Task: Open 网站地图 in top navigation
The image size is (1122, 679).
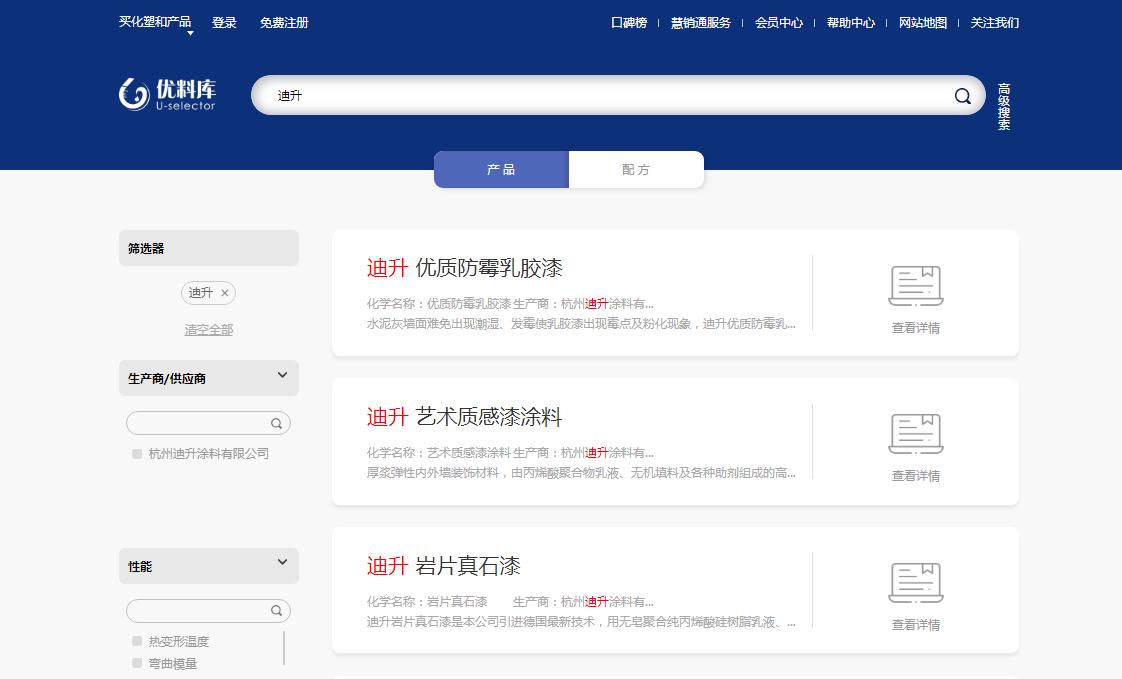Action: click(x=923, y=23)
